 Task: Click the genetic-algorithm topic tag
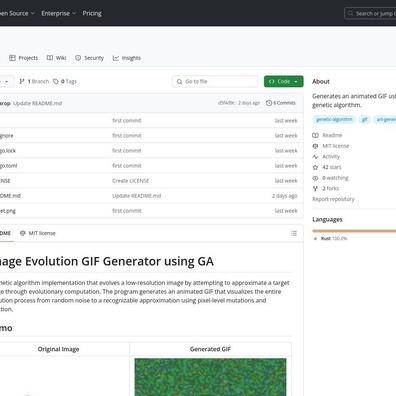click(x=334, y=119)
